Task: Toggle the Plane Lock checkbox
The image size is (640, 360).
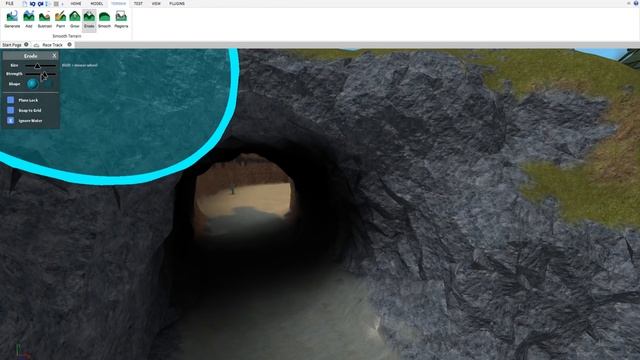Action: click(11, 100)
